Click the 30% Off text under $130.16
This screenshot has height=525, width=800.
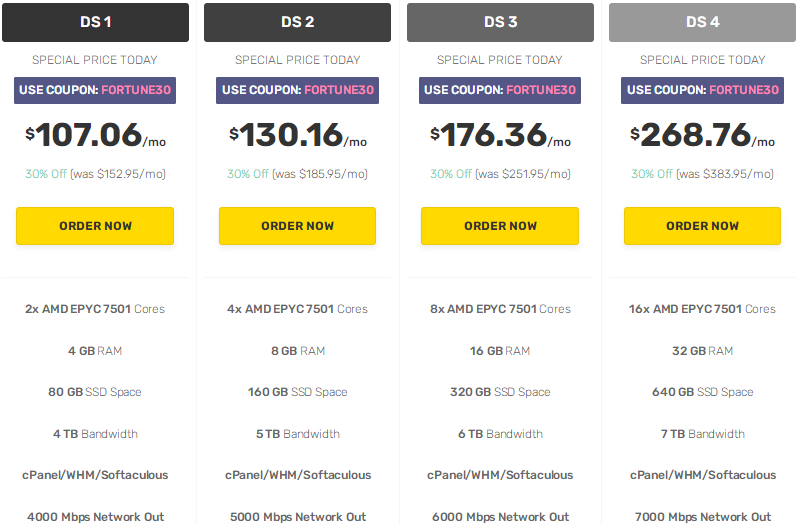pyautogui.click(x=247, y=174)
